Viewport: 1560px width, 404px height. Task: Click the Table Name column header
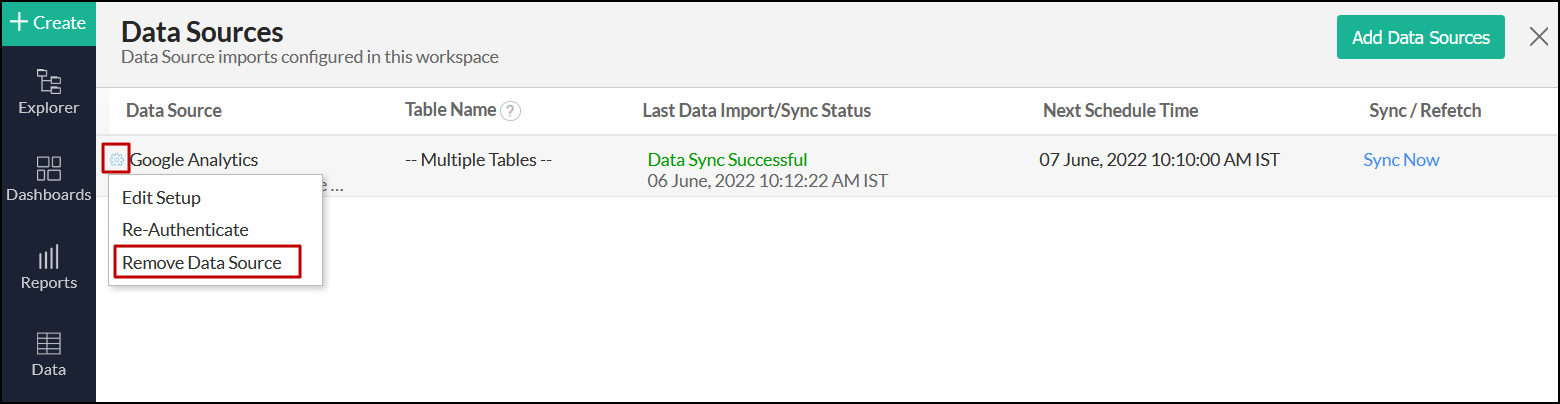(450, 110)
